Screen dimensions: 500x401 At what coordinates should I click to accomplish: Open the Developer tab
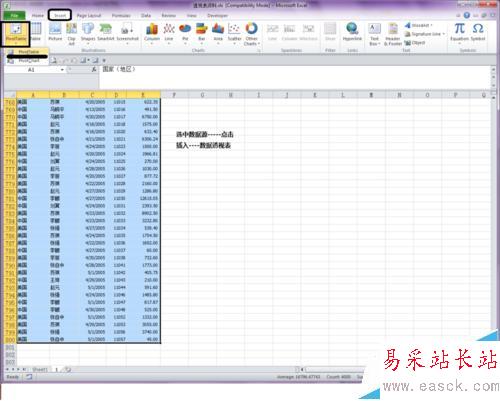217,15
